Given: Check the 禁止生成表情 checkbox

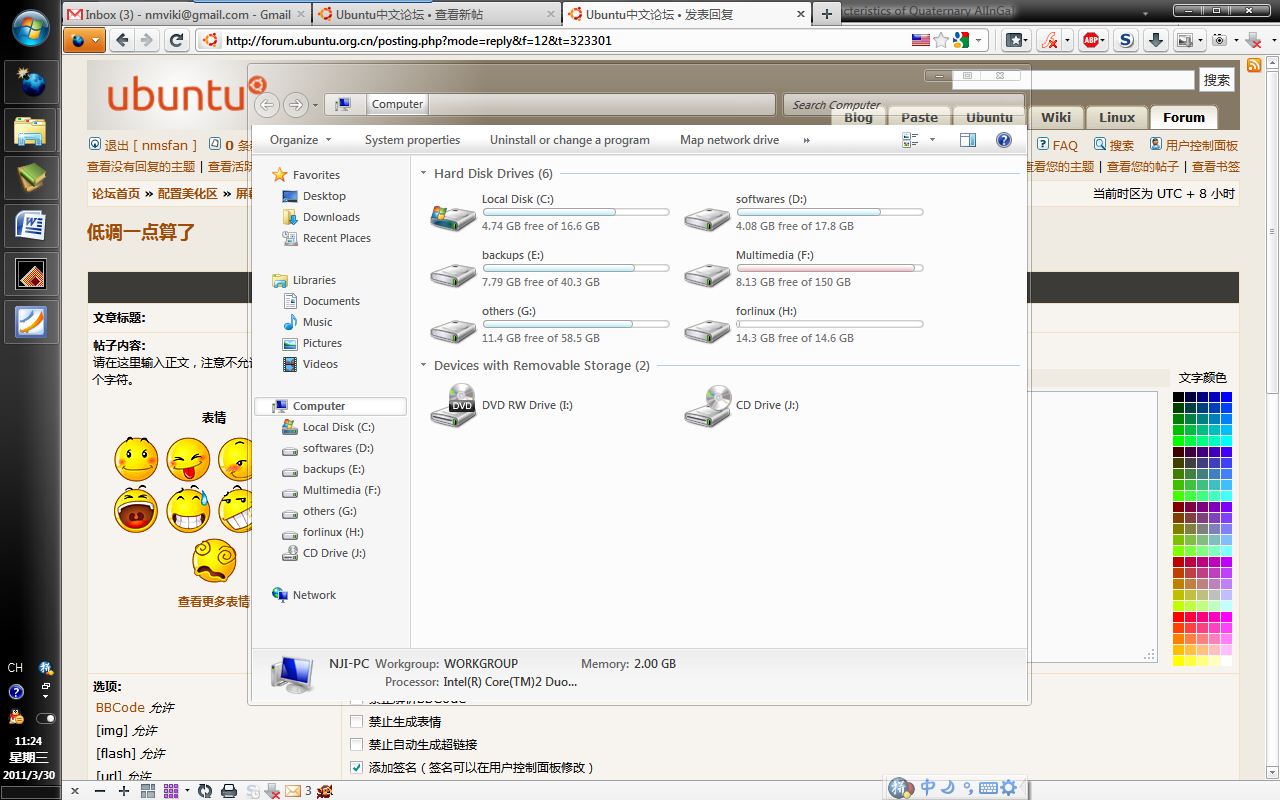Looking at the screenshot, I should click(356, 721).
